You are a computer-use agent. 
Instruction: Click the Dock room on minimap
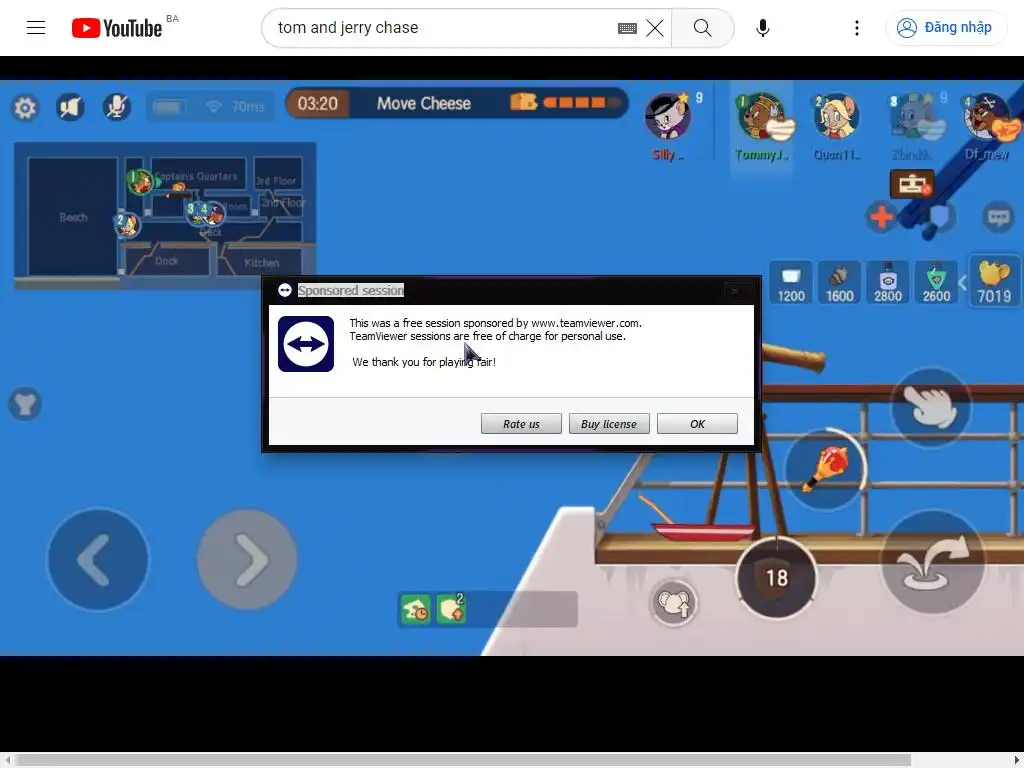[167, 261]
